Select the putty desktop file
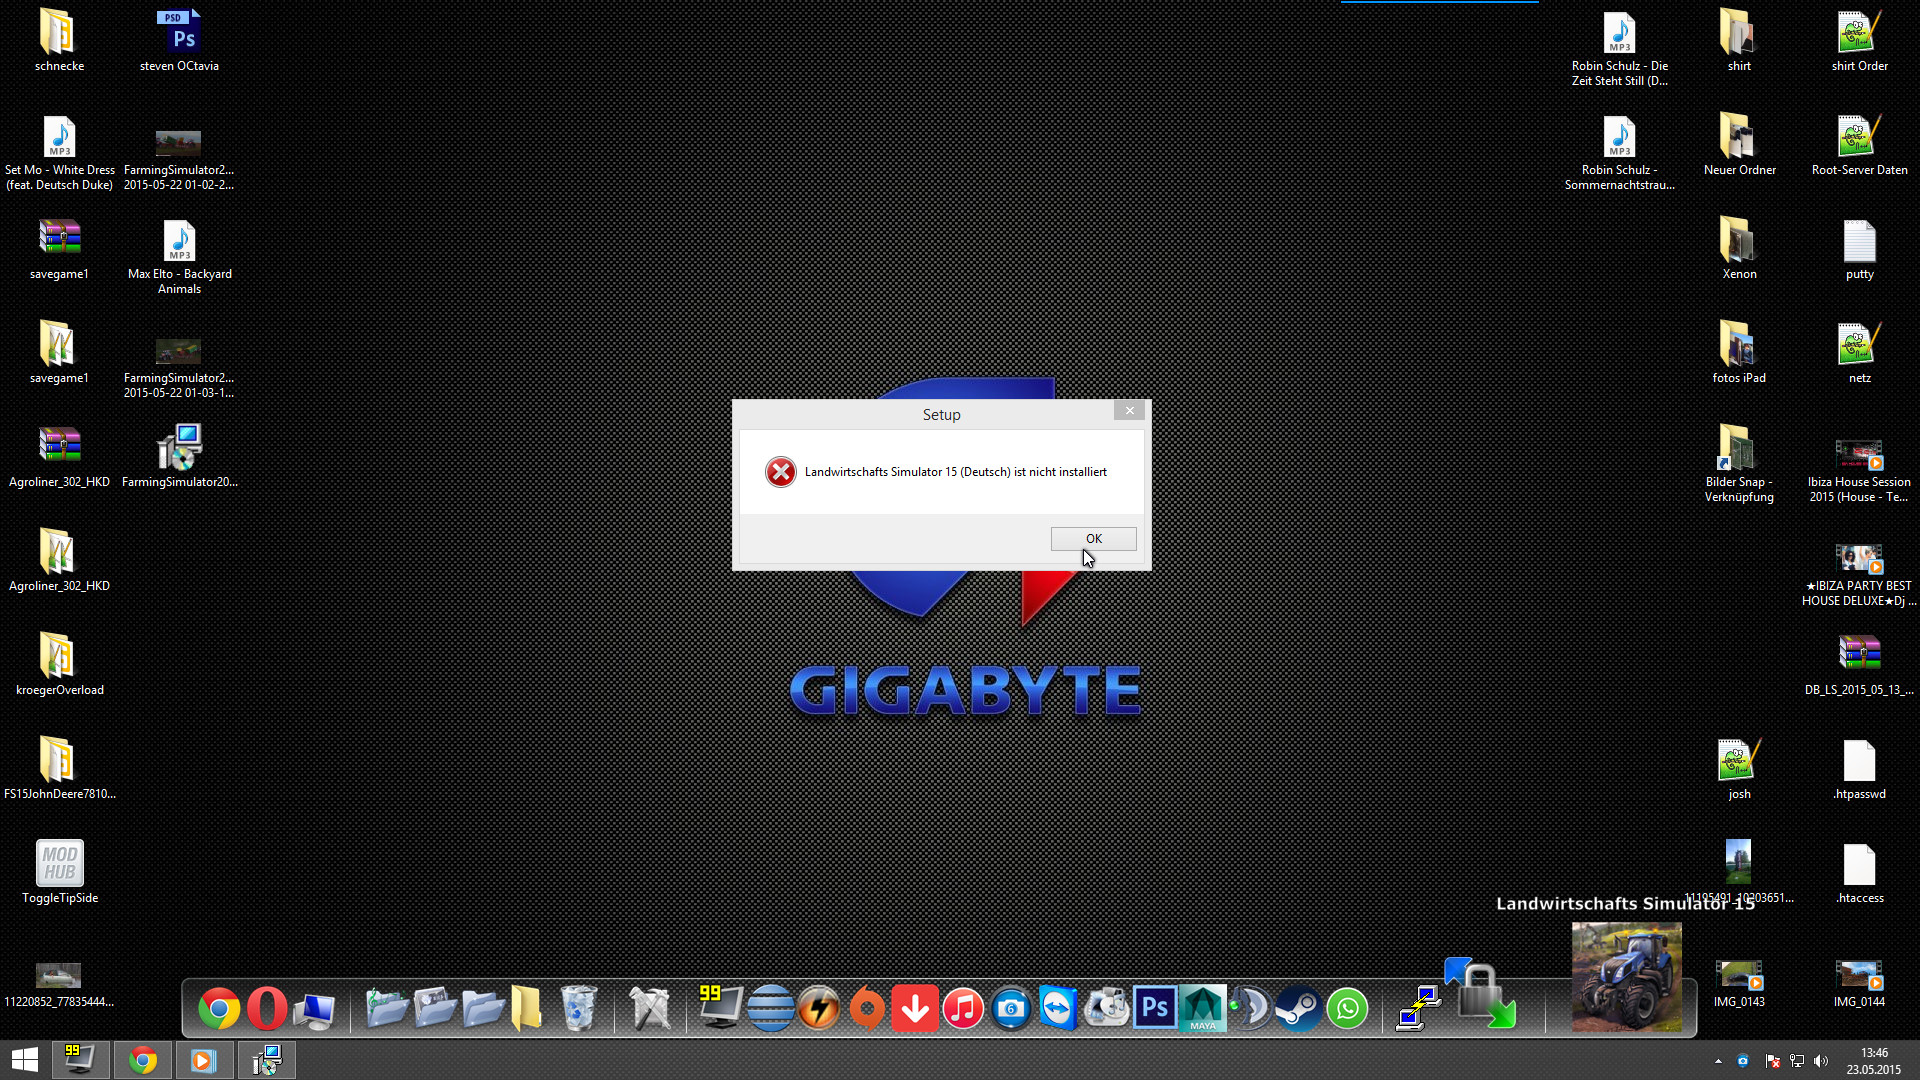The width and height of the screenshot is (1920, 1080). pyautogui.click(x=1859, y=243)
